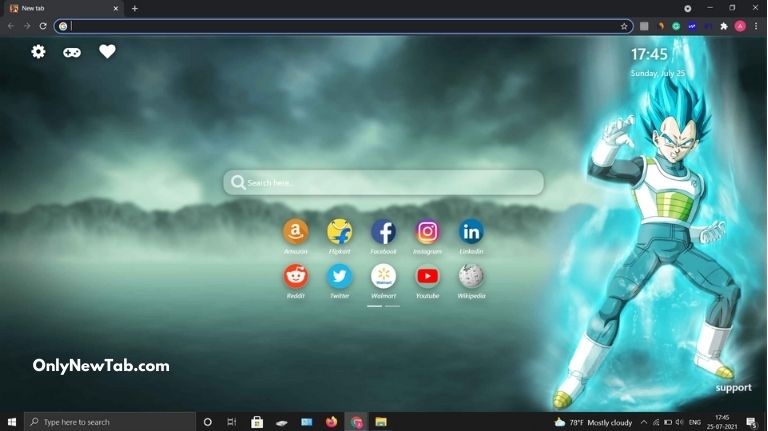Click the Google icon in address bar

coord(63,26)
